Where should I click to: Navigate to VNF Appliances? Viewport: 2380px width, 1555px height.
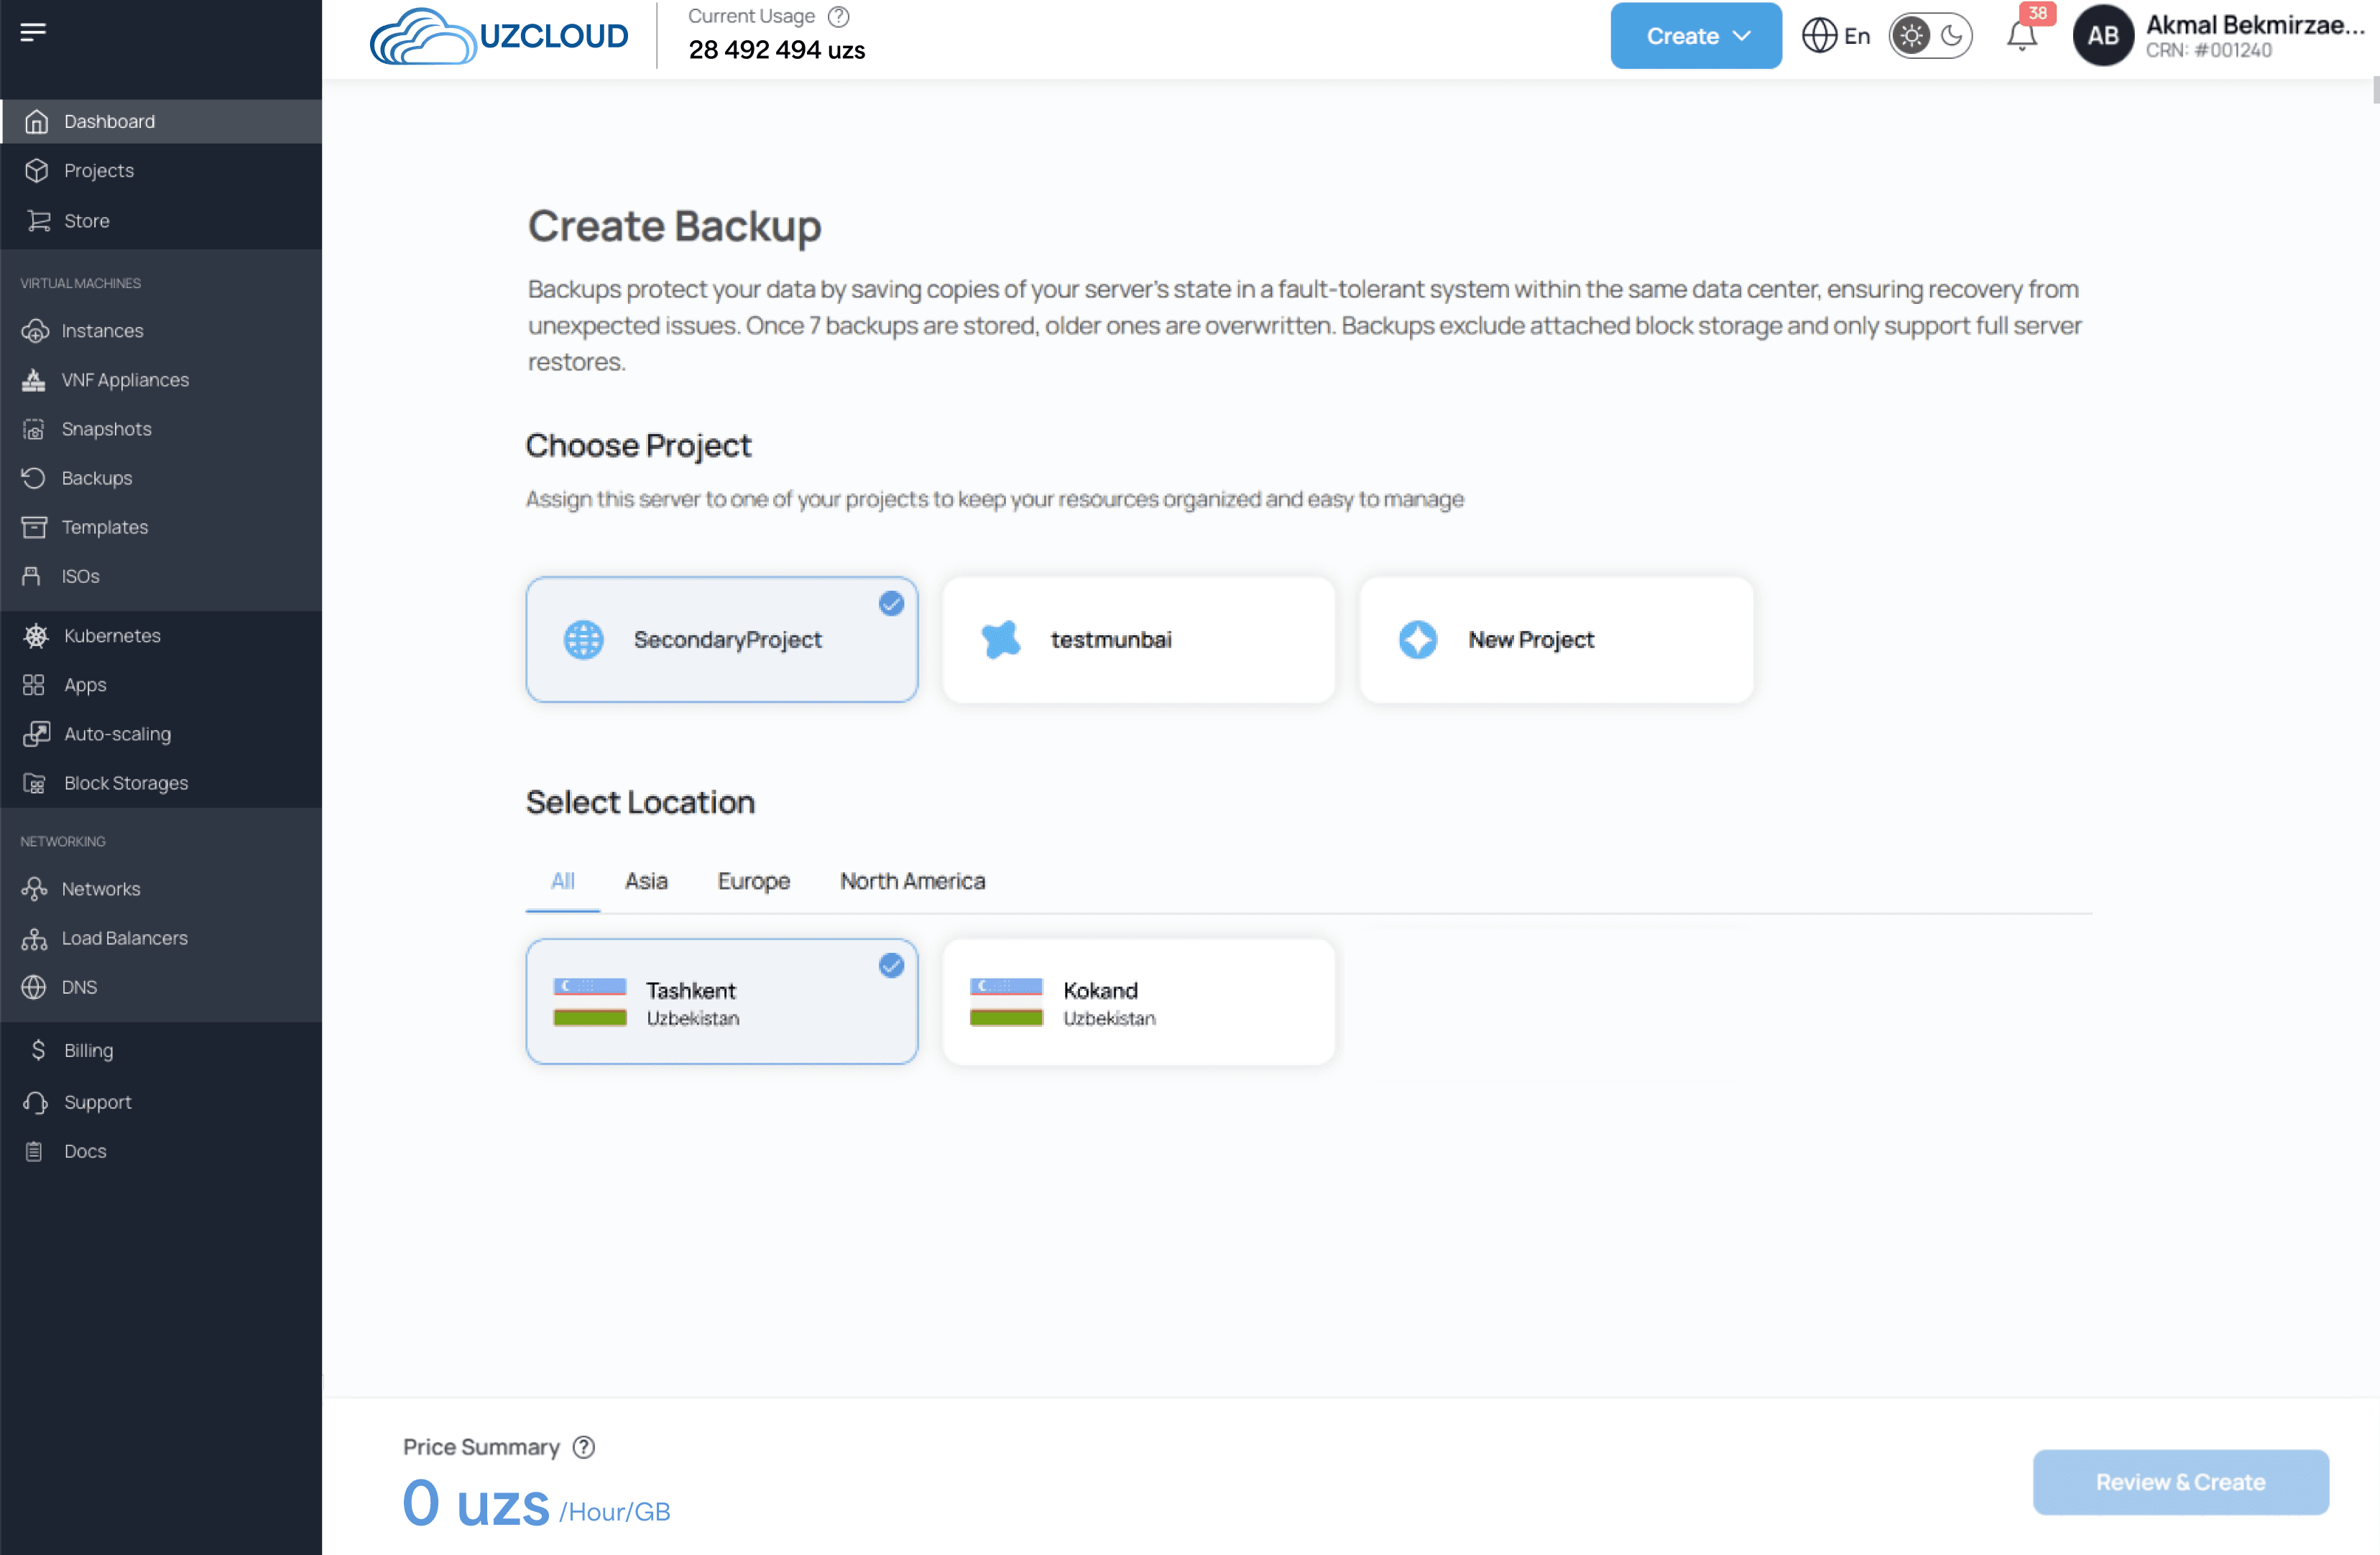(x=126, y=379)
